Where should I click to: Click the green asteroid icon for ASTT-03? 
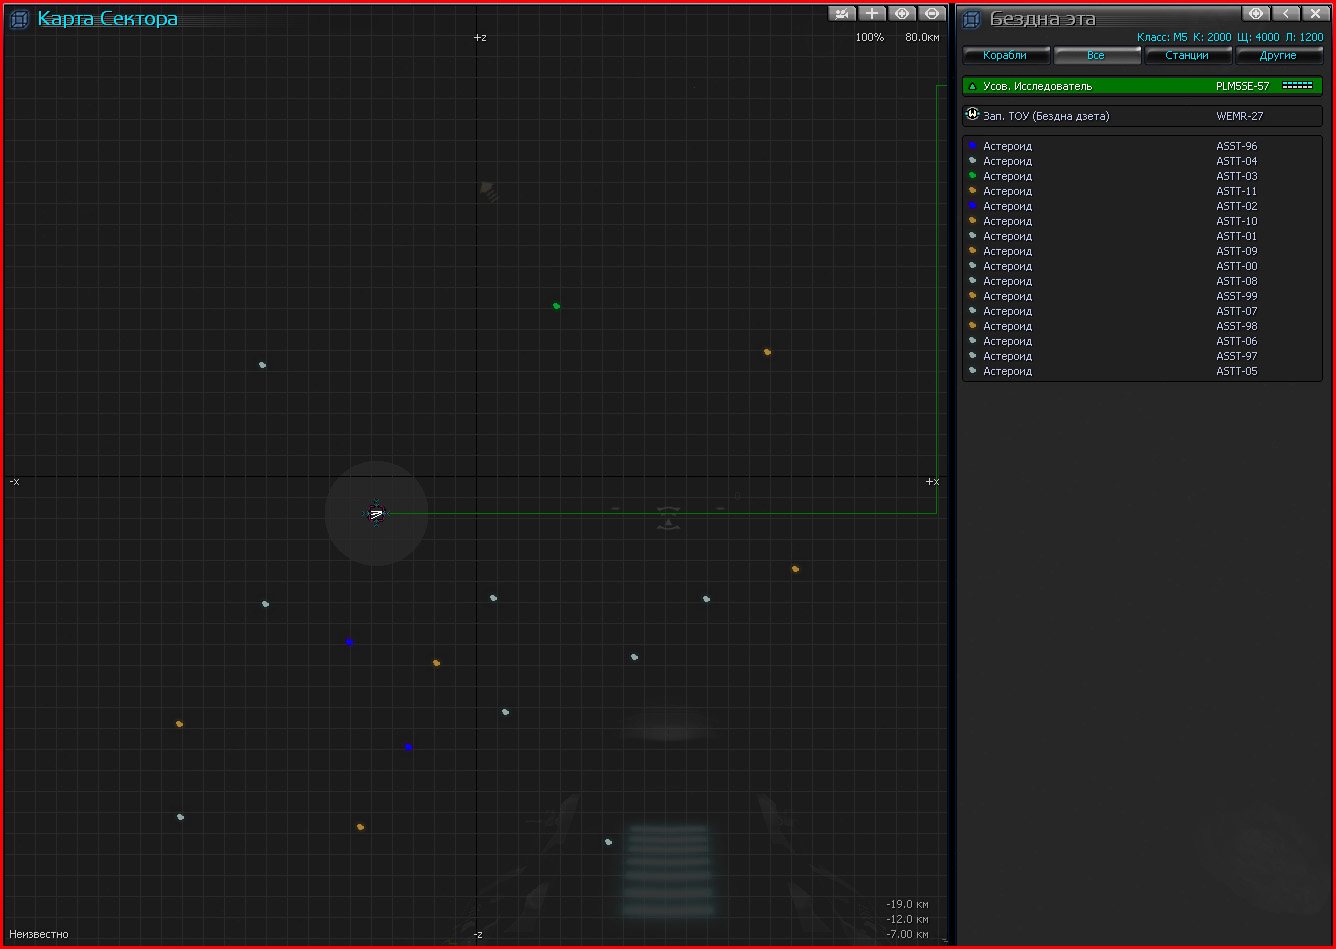pos(972,175)
